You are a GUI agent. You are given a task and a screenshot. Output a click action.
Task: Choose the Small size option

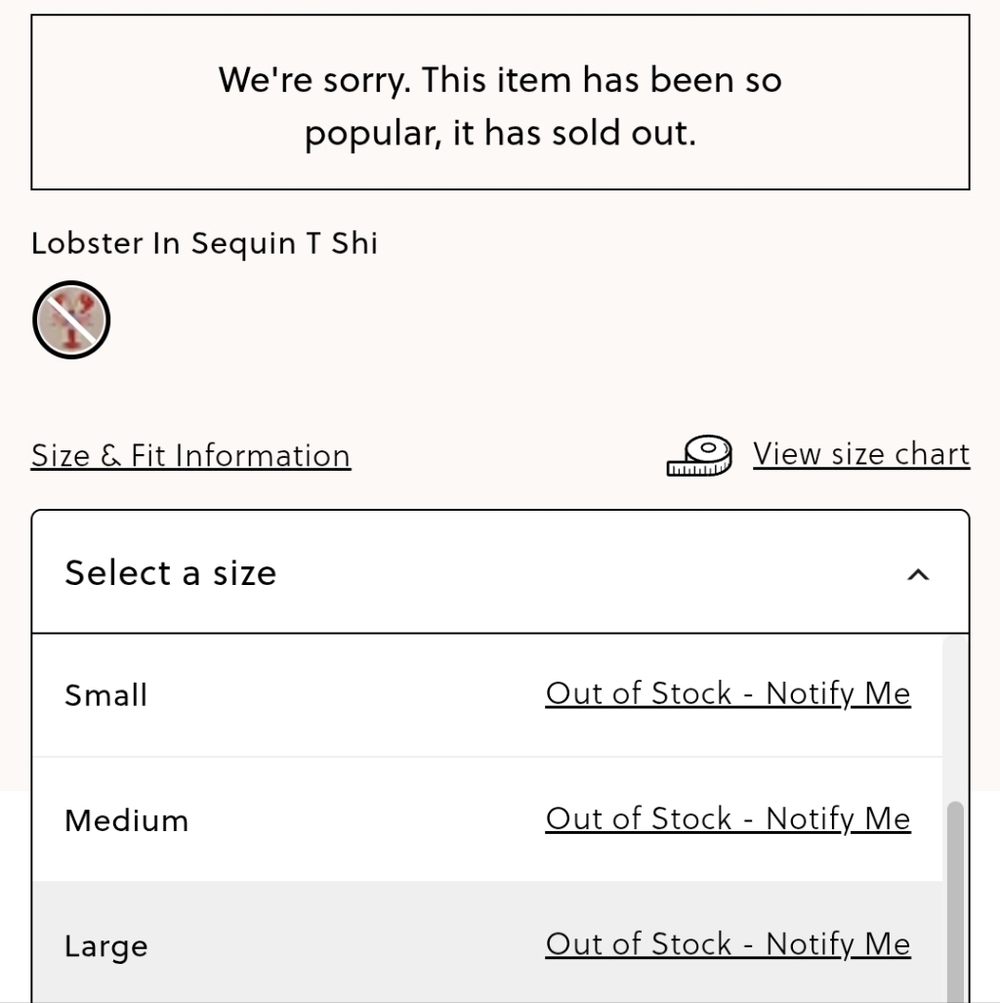click(488, 695)
